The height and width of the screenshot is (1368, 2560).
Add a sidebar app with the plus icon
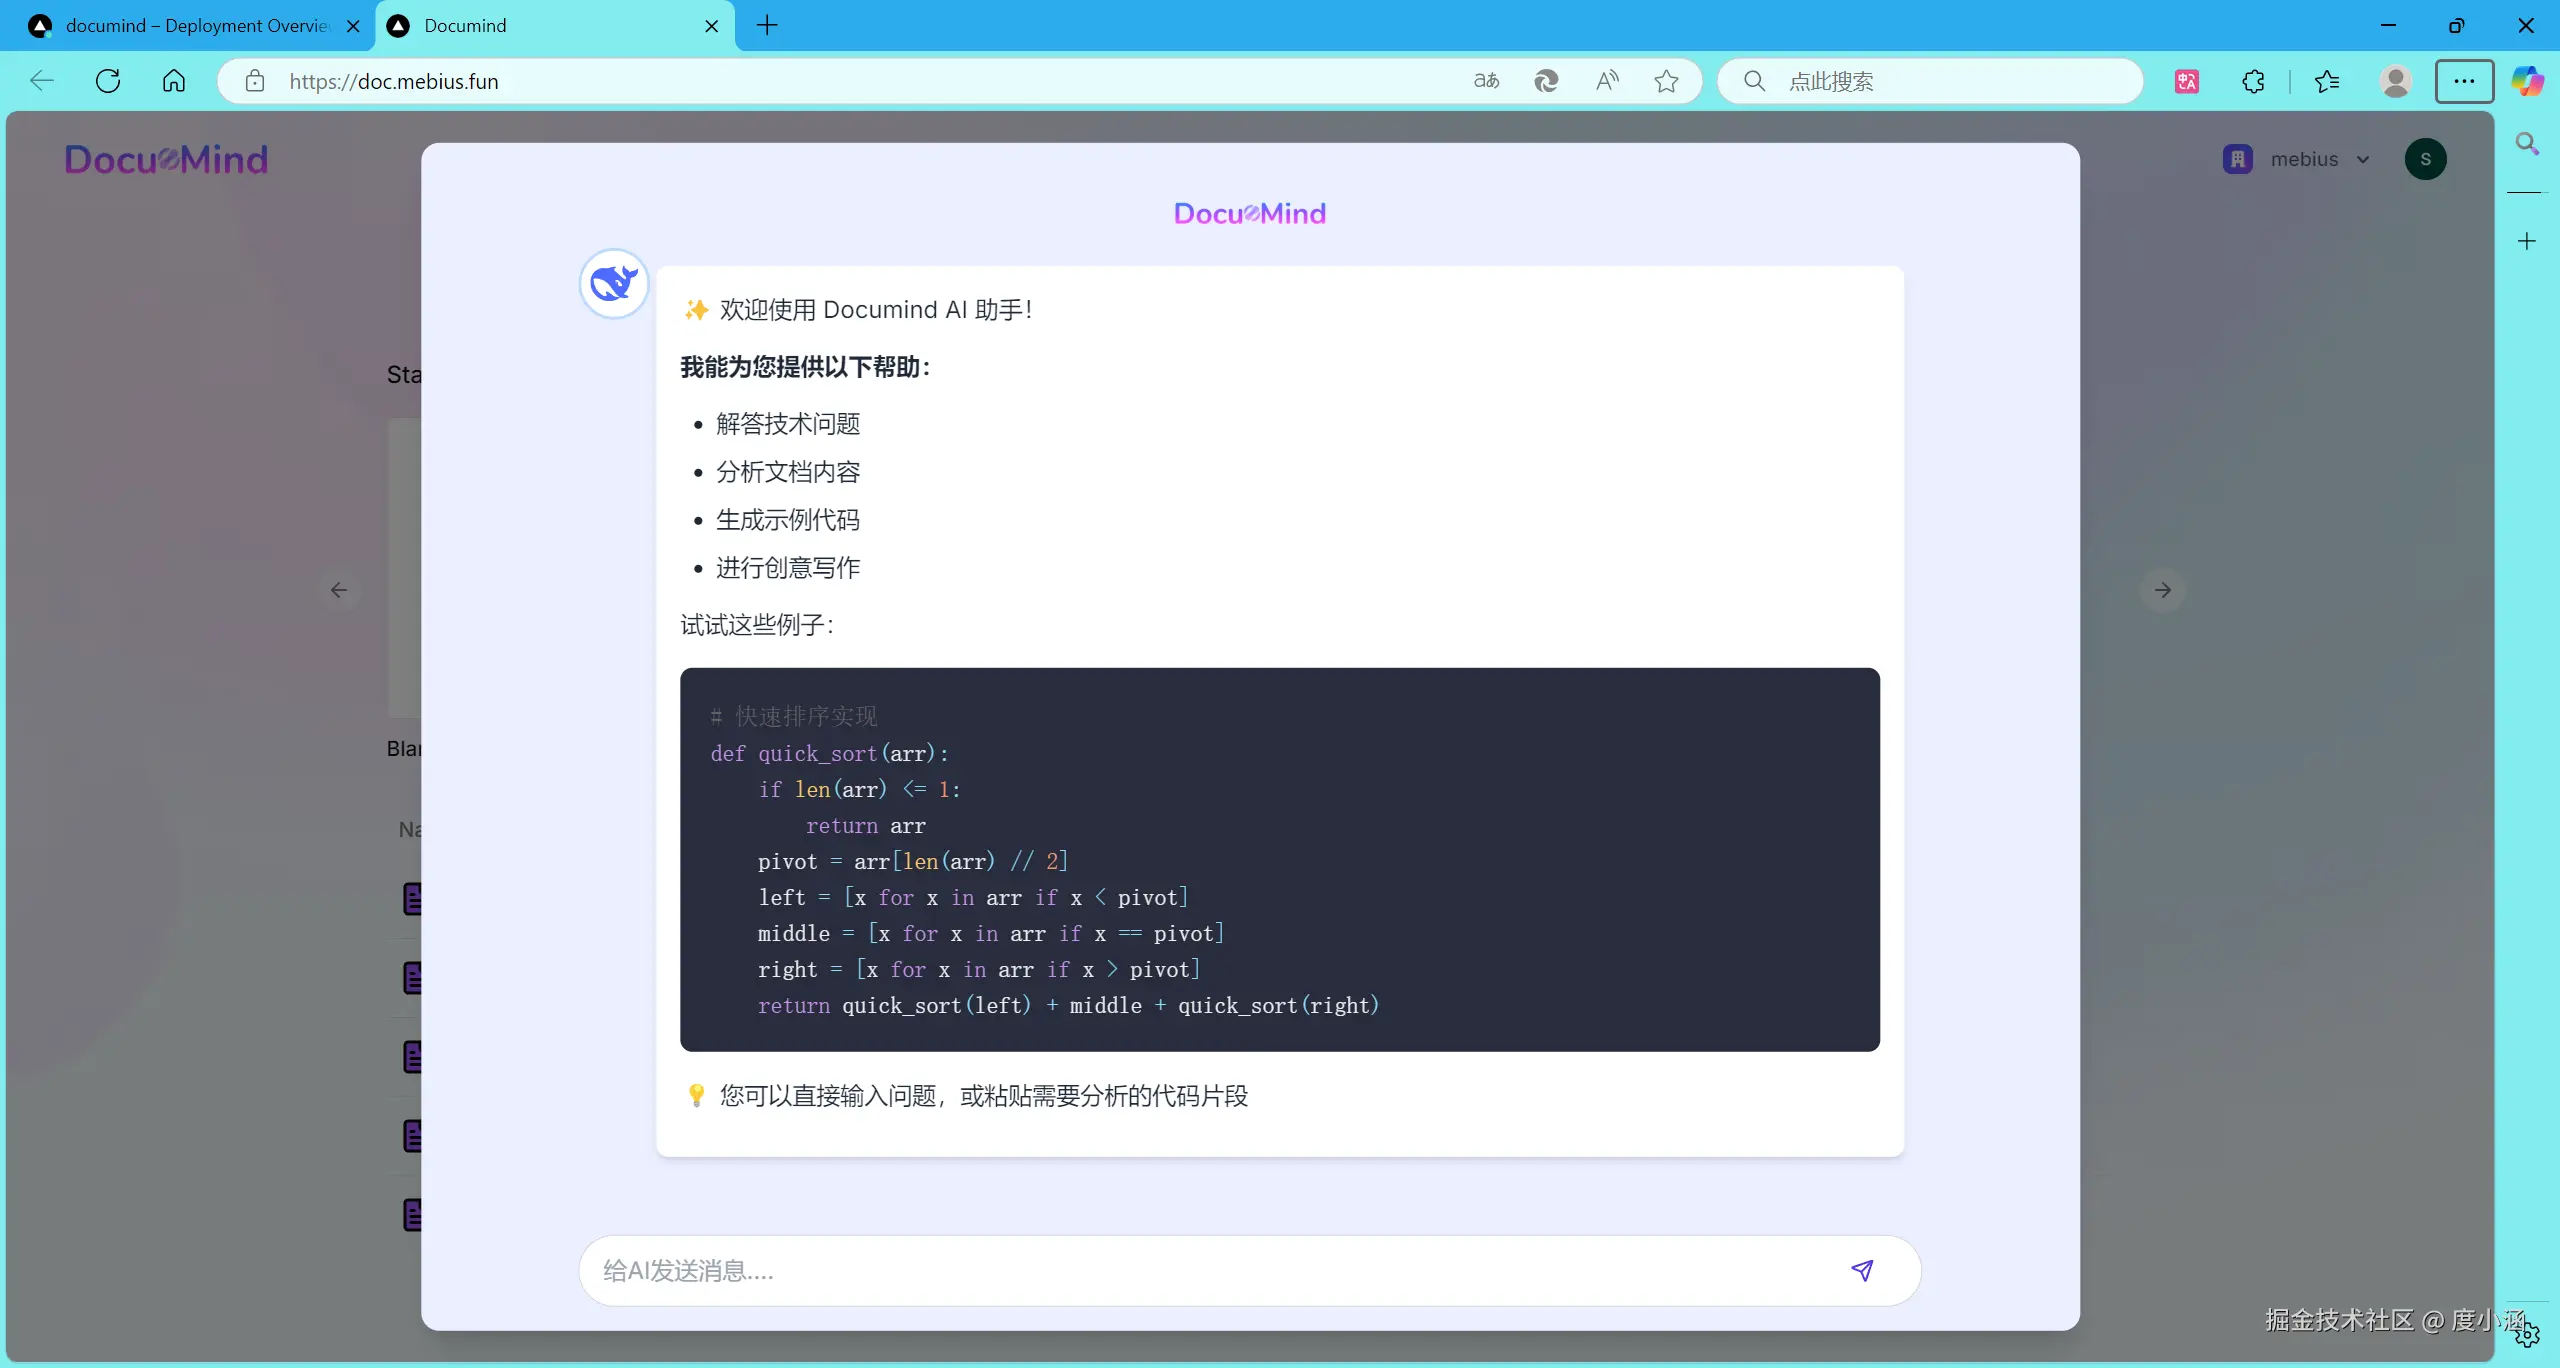(2527, 241)
